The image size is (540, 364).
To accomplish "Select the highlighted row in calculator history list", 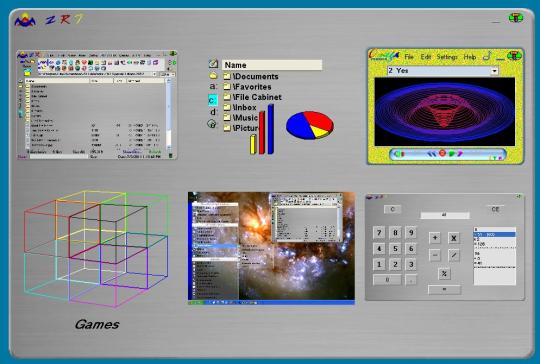I will pos(495,234).
